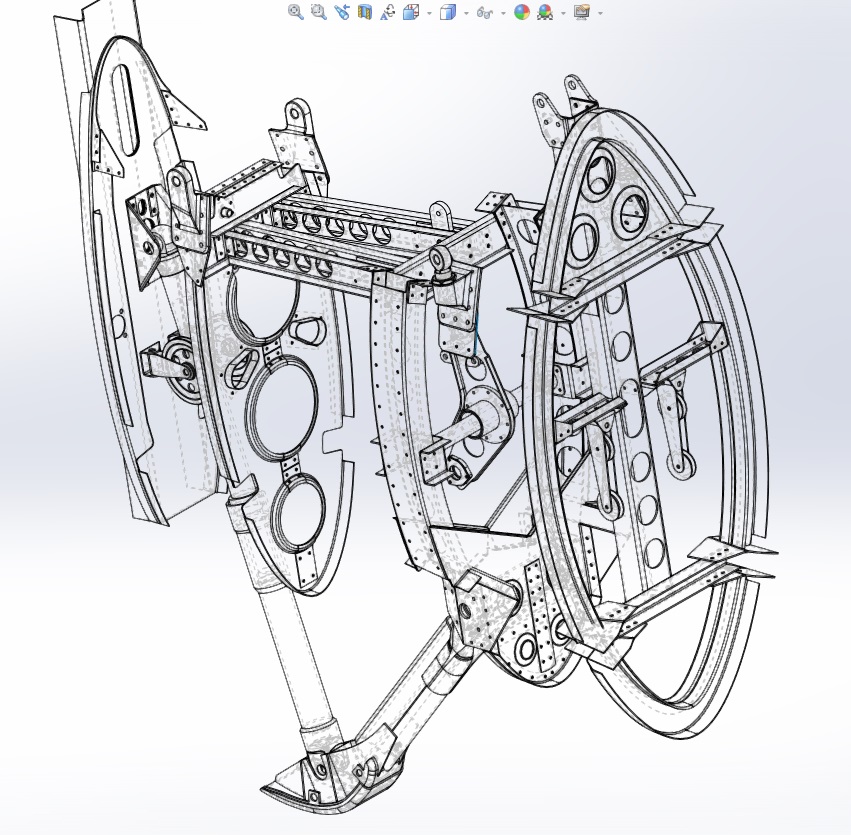Click the Hide/Show Items glasses icon
Screen dimensions: 851x835
pos(484,12)
